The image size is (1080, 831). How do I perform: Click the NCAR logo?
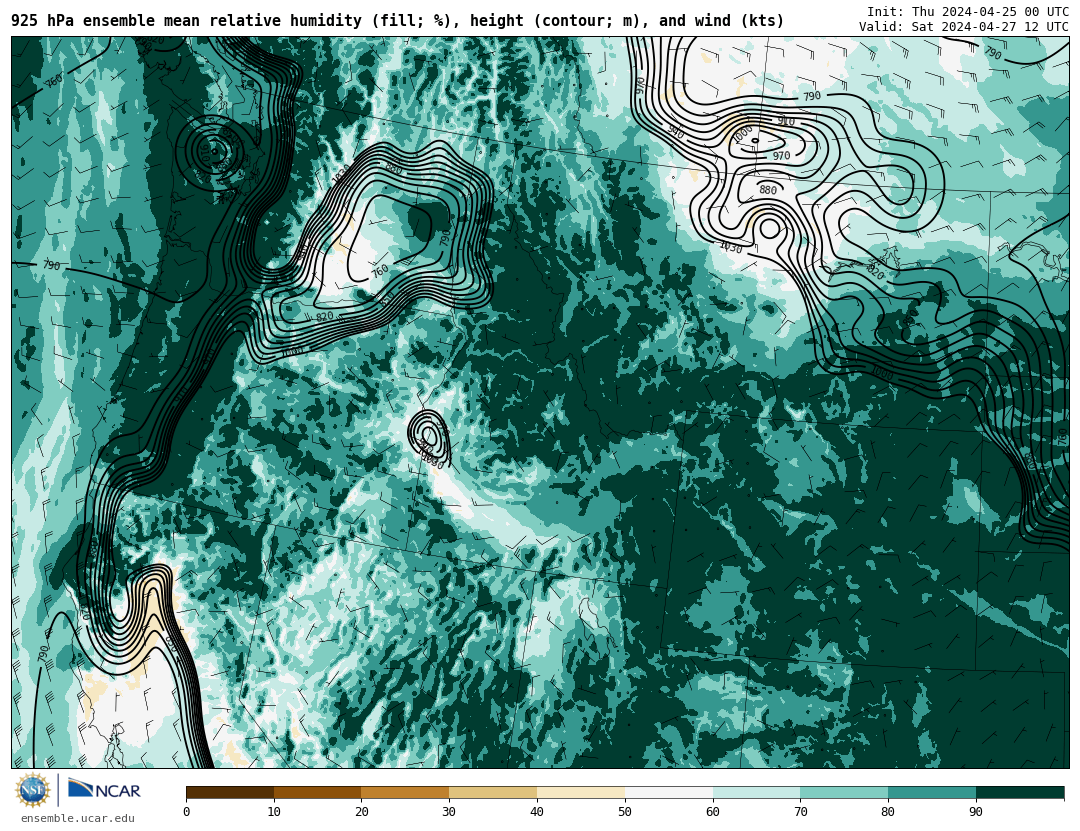104,789
